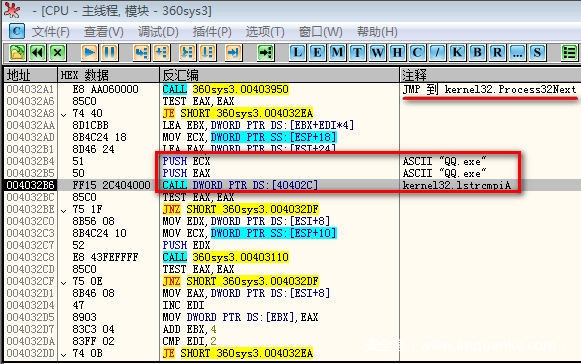Open the 文件(F) menu
Viewport: 581px width, 364px height.
51,32
